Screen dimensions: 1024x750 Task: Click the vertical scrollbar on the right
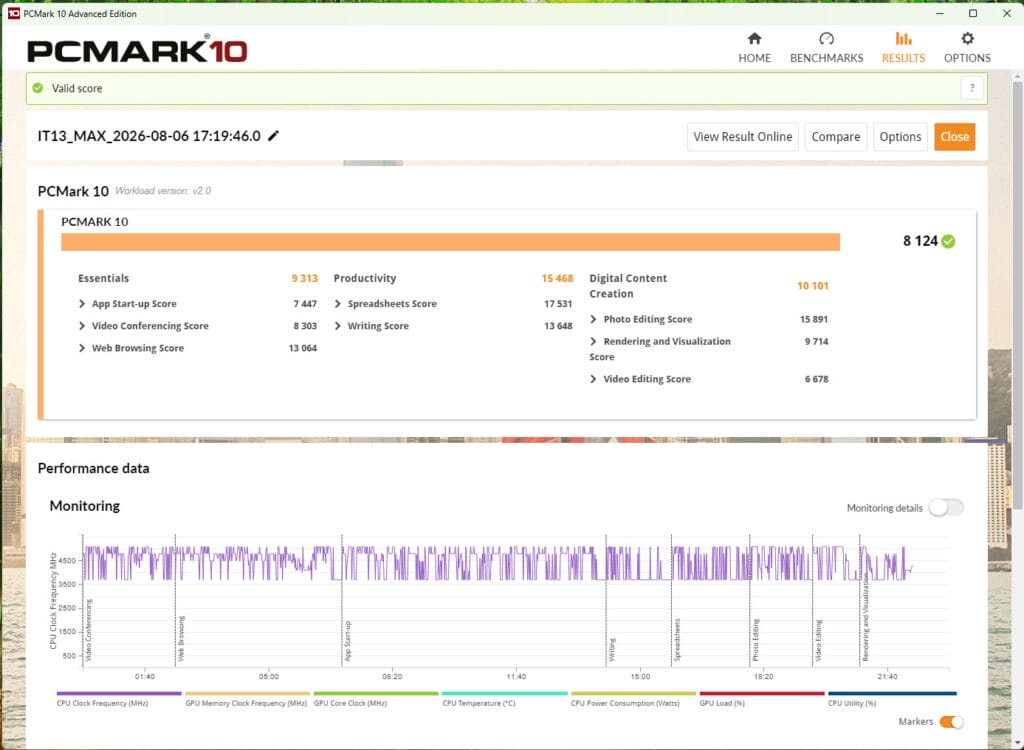click(1017, 294)
